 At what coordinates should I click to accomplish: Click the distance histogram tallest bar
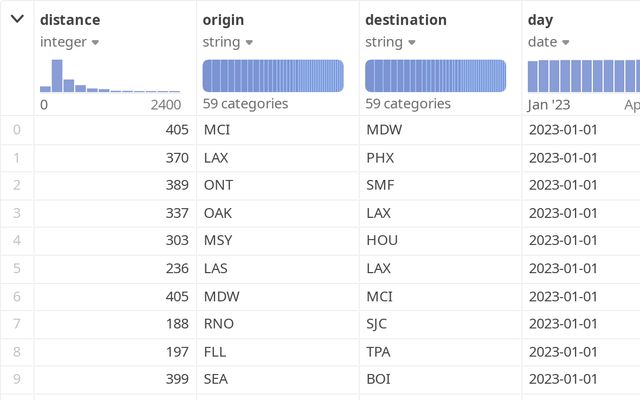click(57, 76)
